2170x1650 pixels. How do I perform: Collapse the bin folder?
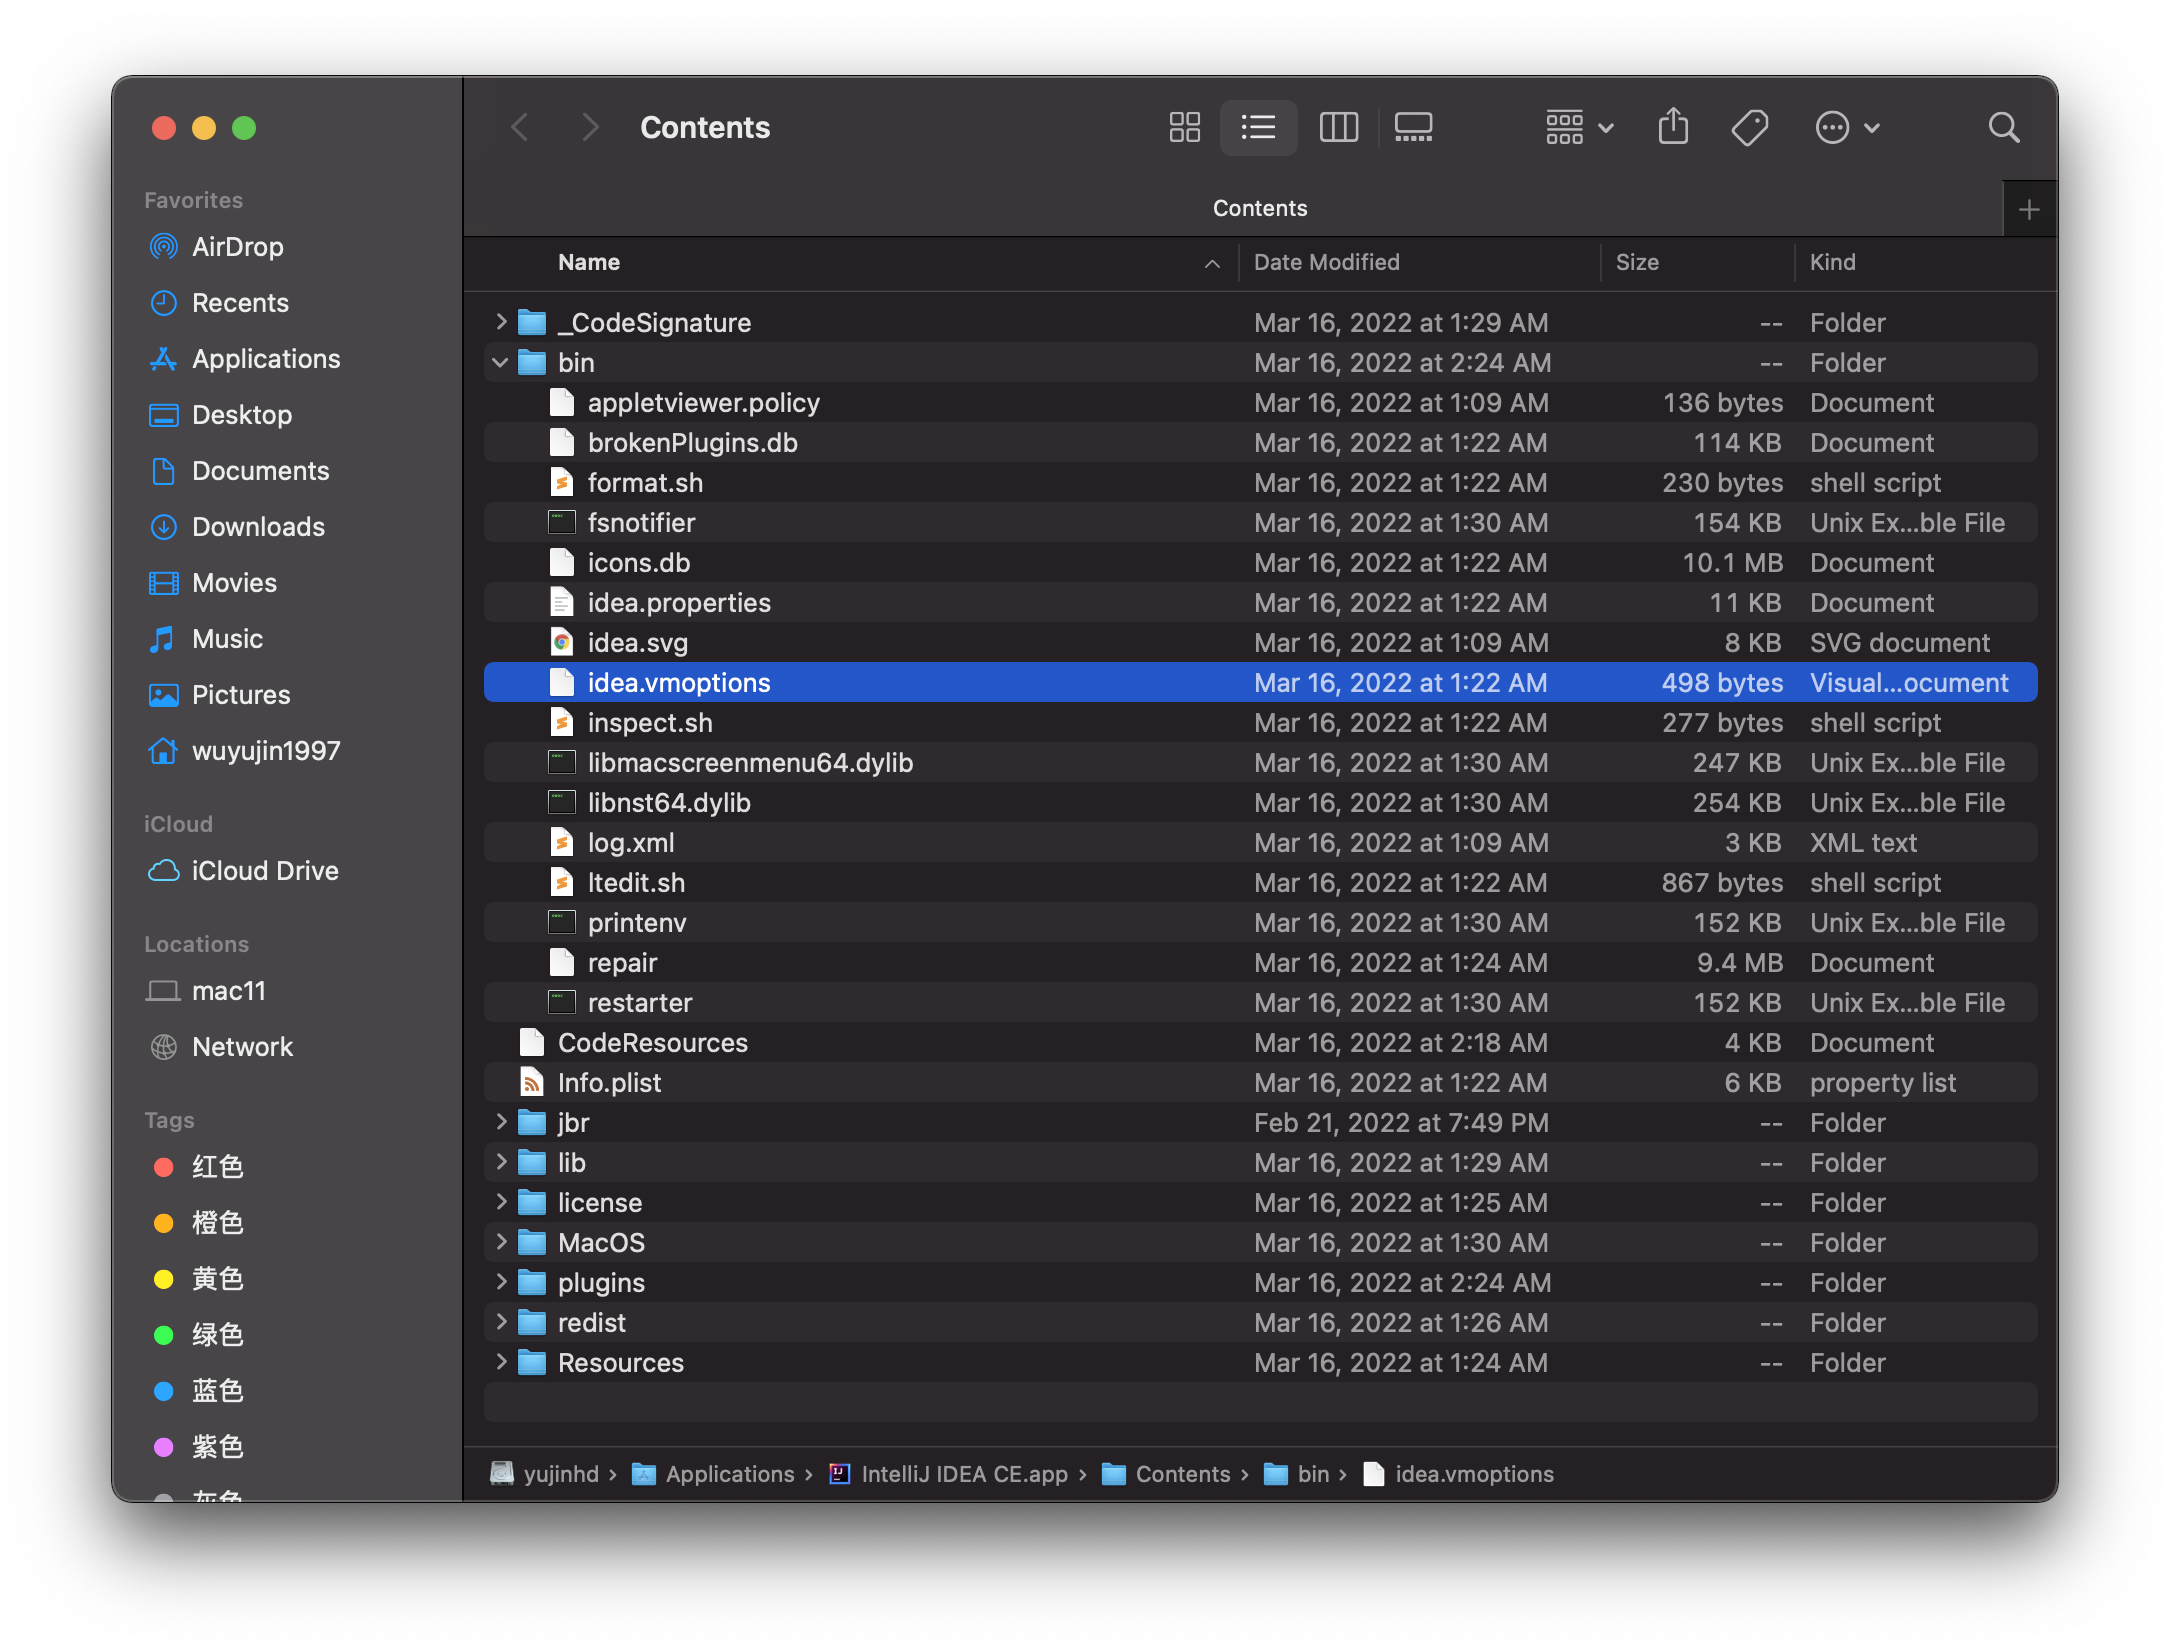click(500, 362)
